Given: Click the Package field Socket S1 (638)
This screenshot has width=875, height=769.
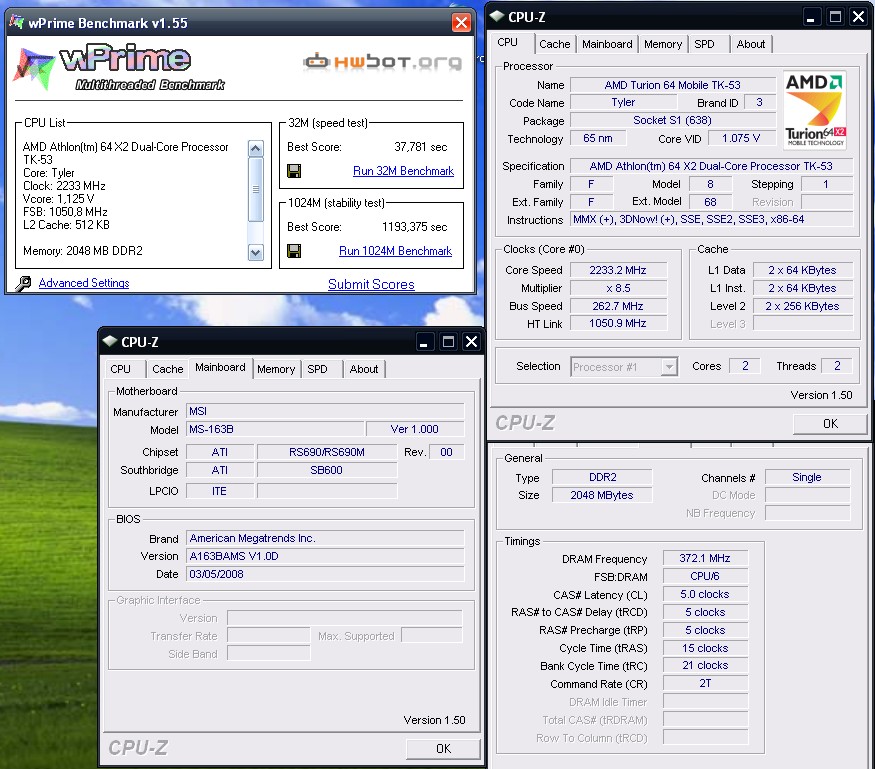Looking at the screenshot, I should [672, 120].
